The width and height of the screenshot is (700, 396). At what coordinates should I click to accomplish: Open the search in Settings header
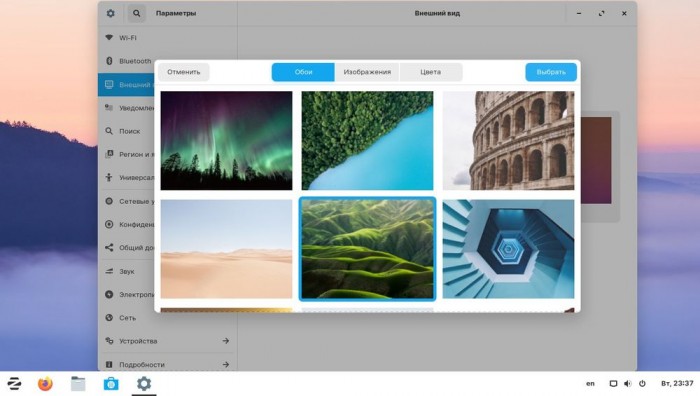pyautogui.click(x=136, y=13)
